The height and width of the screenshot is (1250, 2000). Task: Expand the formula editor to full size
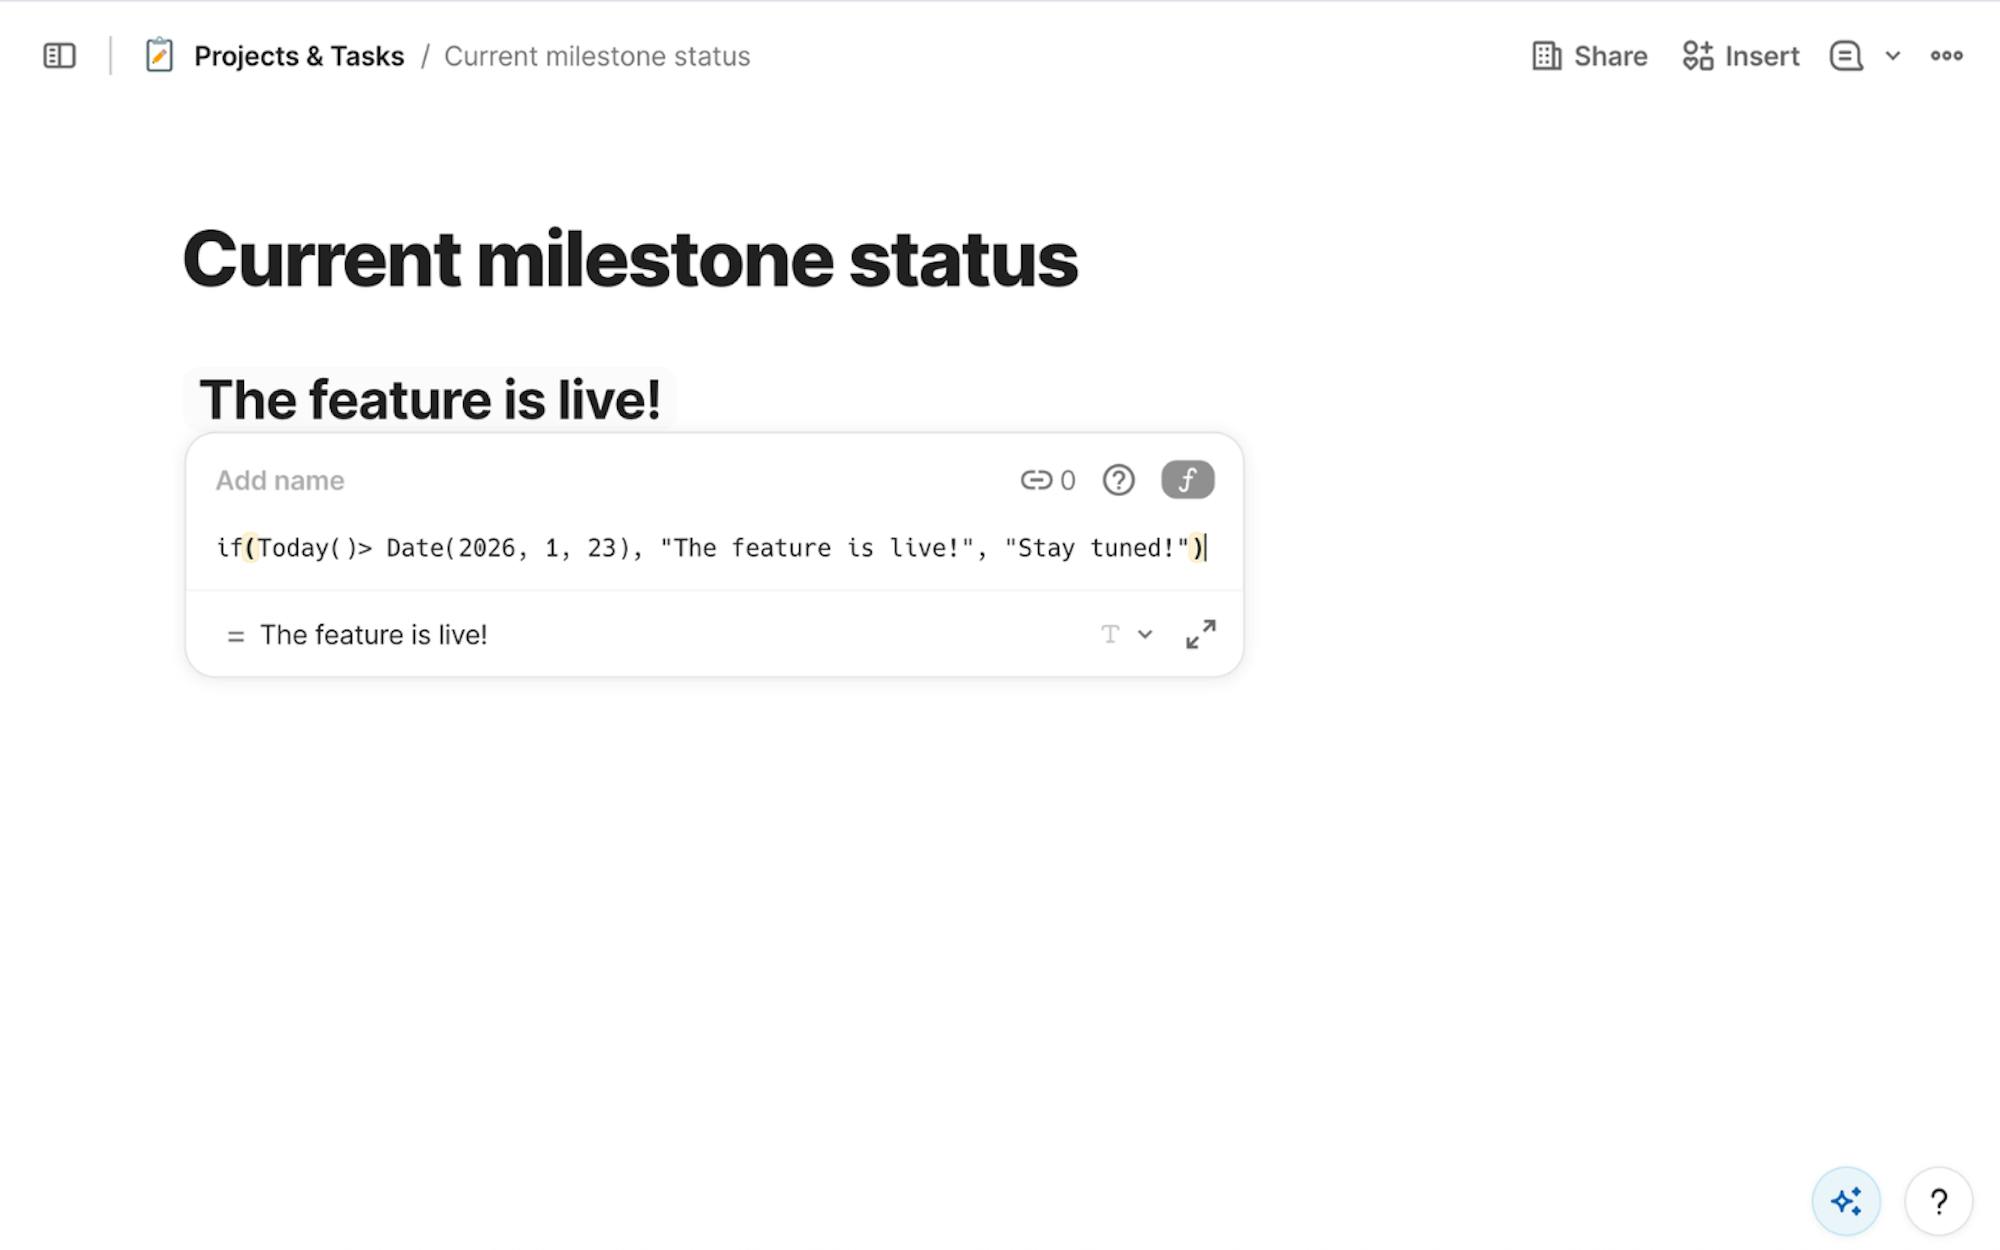coord(1200,634)
